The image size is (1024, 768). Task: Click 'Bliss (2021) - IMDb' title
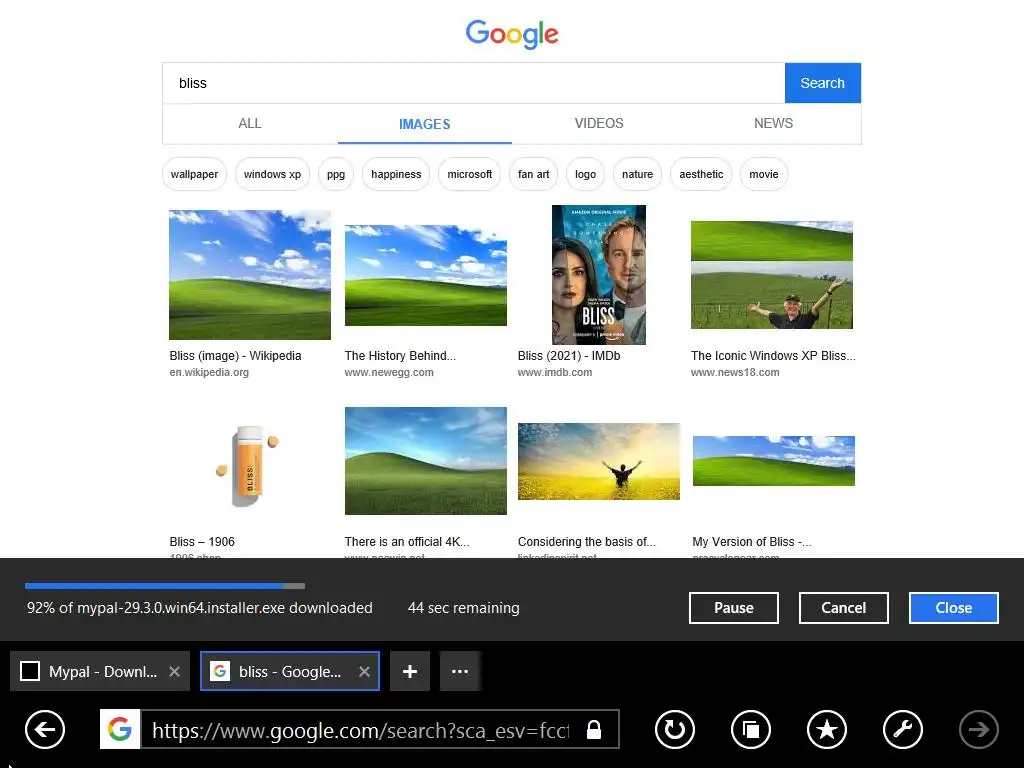tap(569, 356)
